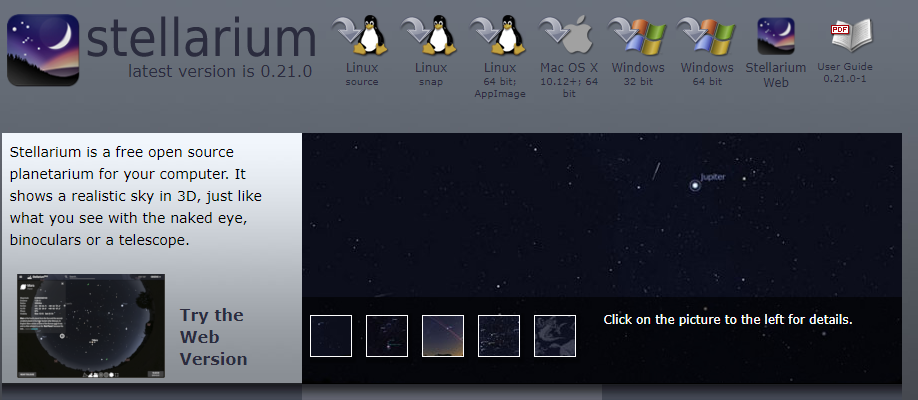Image resolution: width=918 pixels, height=400 pixels.
Task: Open the web version screenshot preview
Action: (x=91, y=326)
